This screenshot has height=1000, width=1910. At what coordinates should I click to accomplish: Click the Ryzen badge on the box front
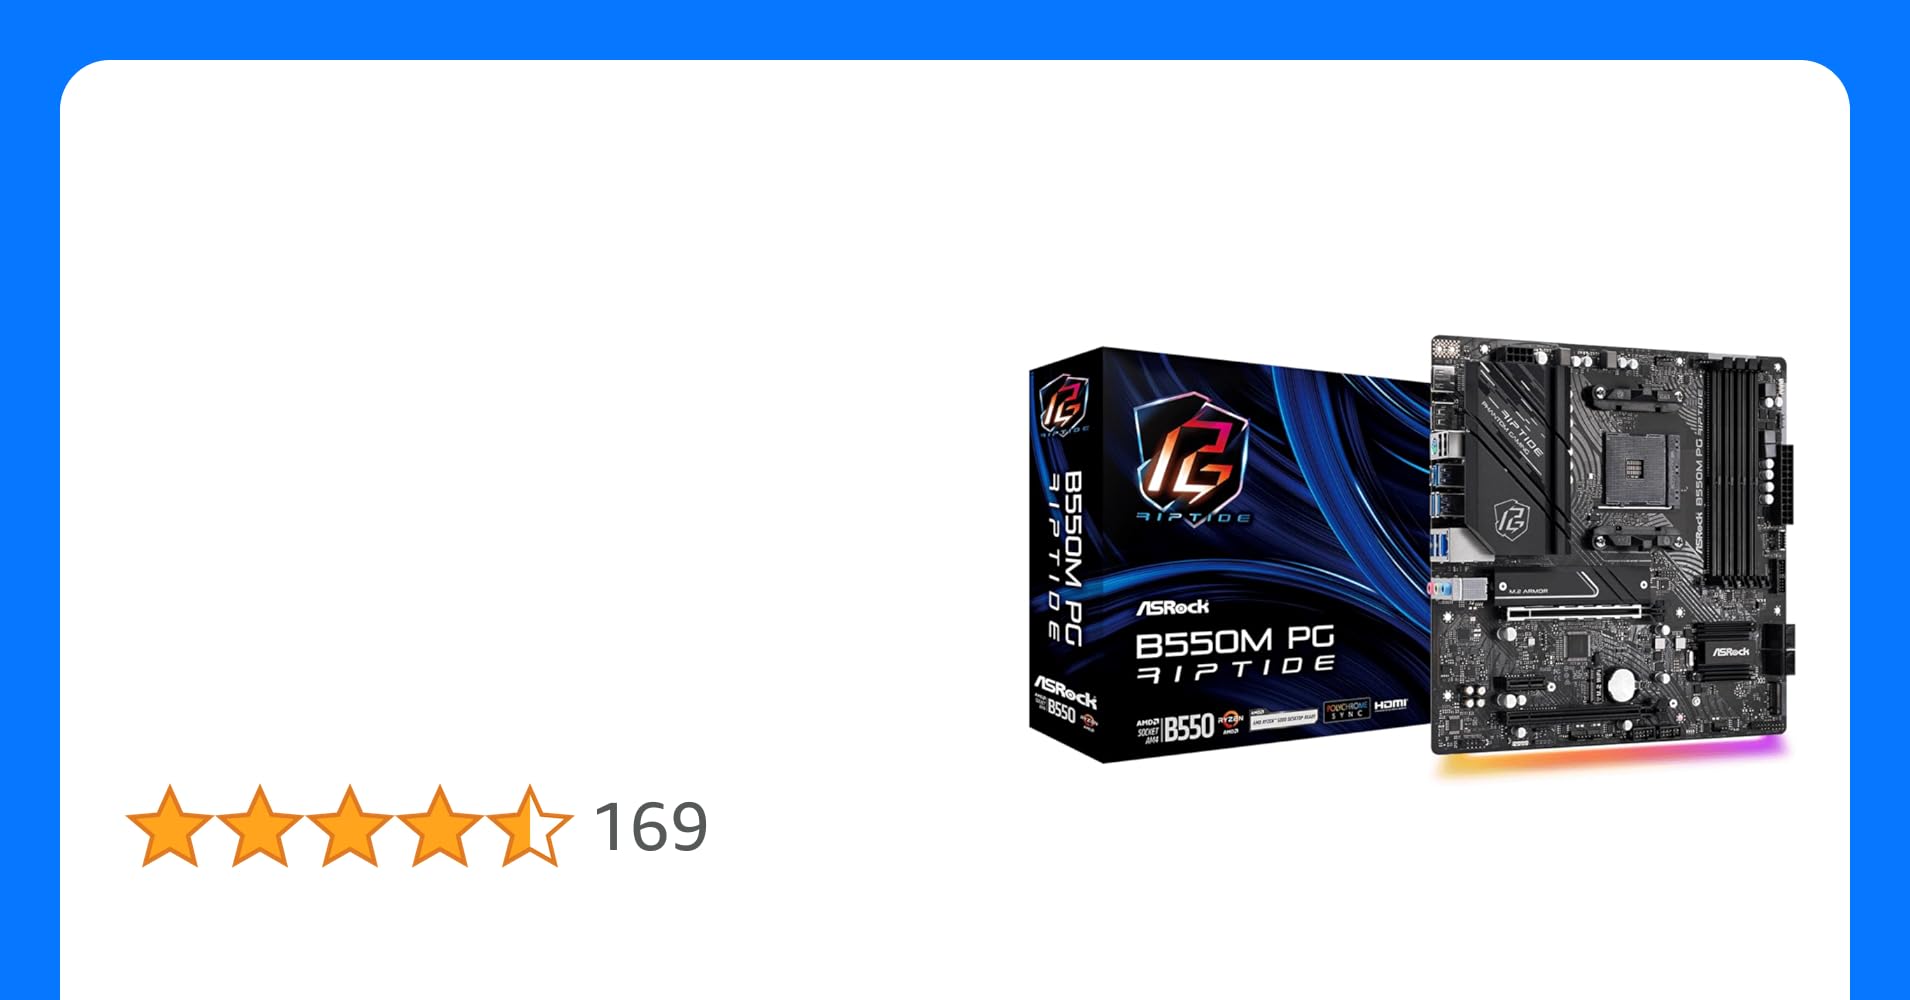coord(1230,722)
